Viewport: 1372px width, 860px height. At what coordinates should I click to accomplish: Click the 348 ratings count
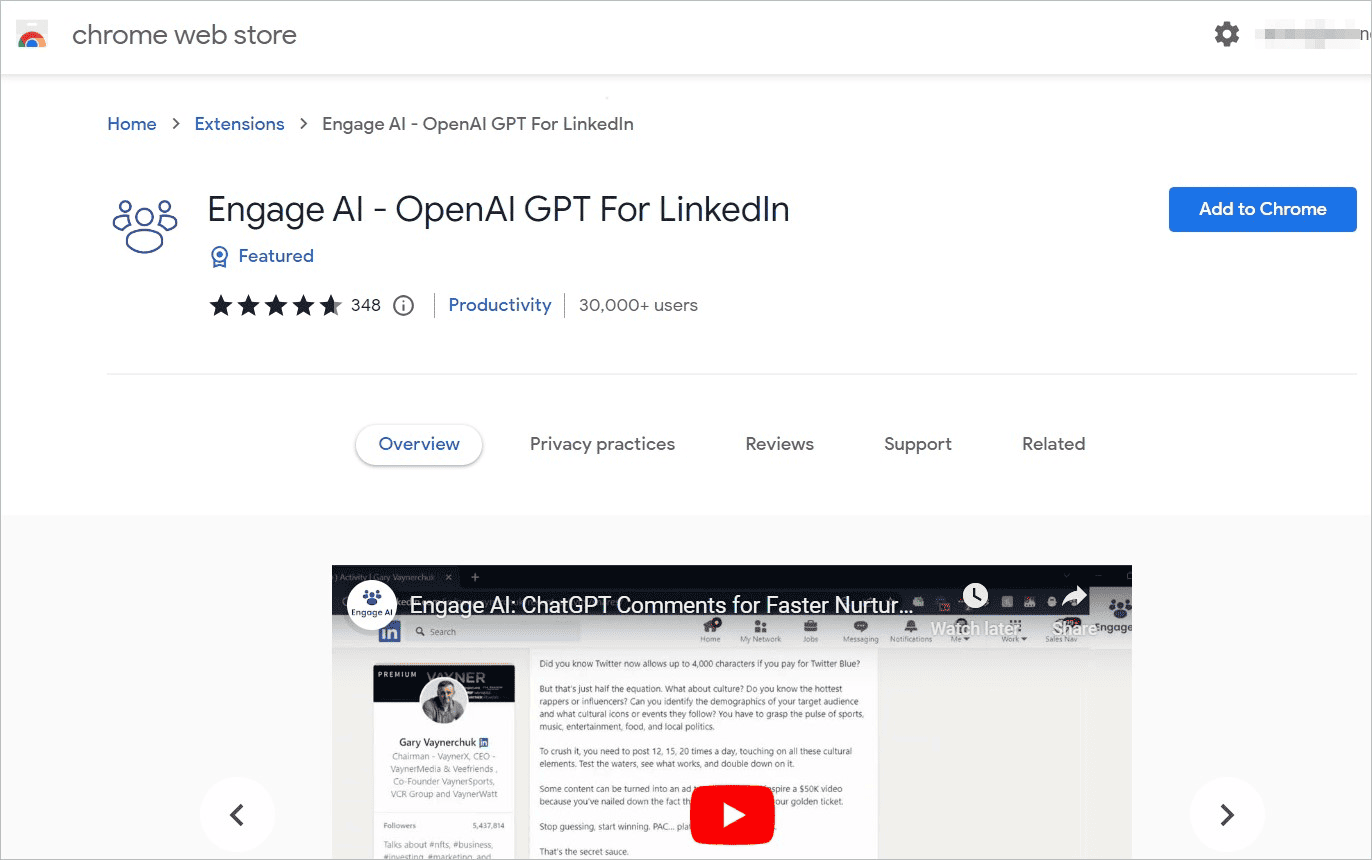point(366,305)
